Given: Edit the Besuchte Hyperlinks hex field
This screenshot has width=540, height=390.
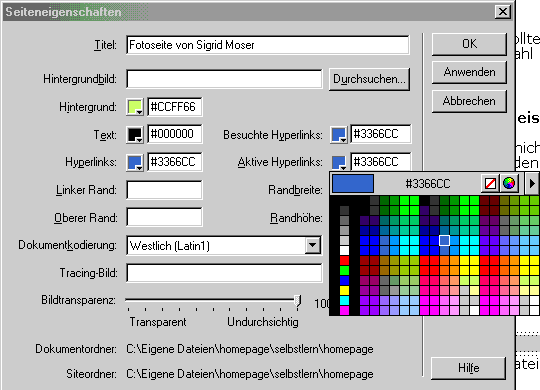Looking at the screenshot, I should 381,134.
